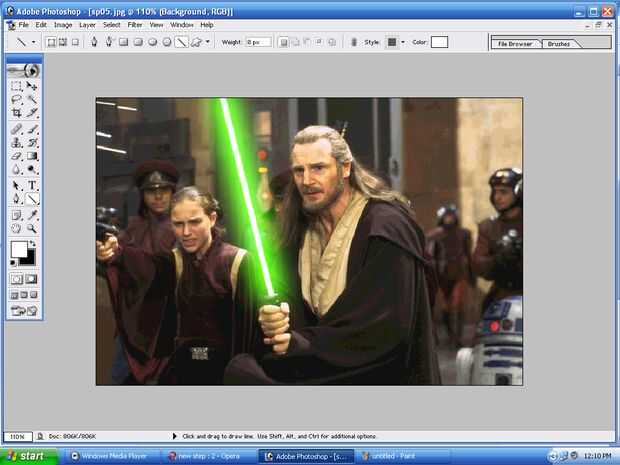Open geometry options arrow beside Custom Shape
The image size is (620, 465).
tap(208, 42)
